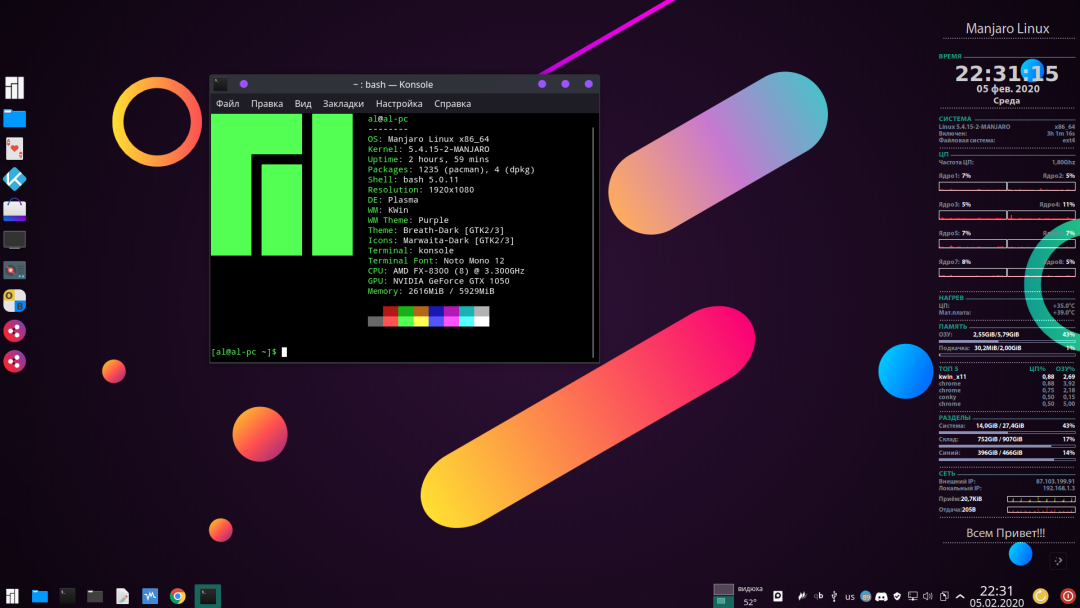Toggle the display settings tray icon

pyautogui.click(x=913, y=595)
